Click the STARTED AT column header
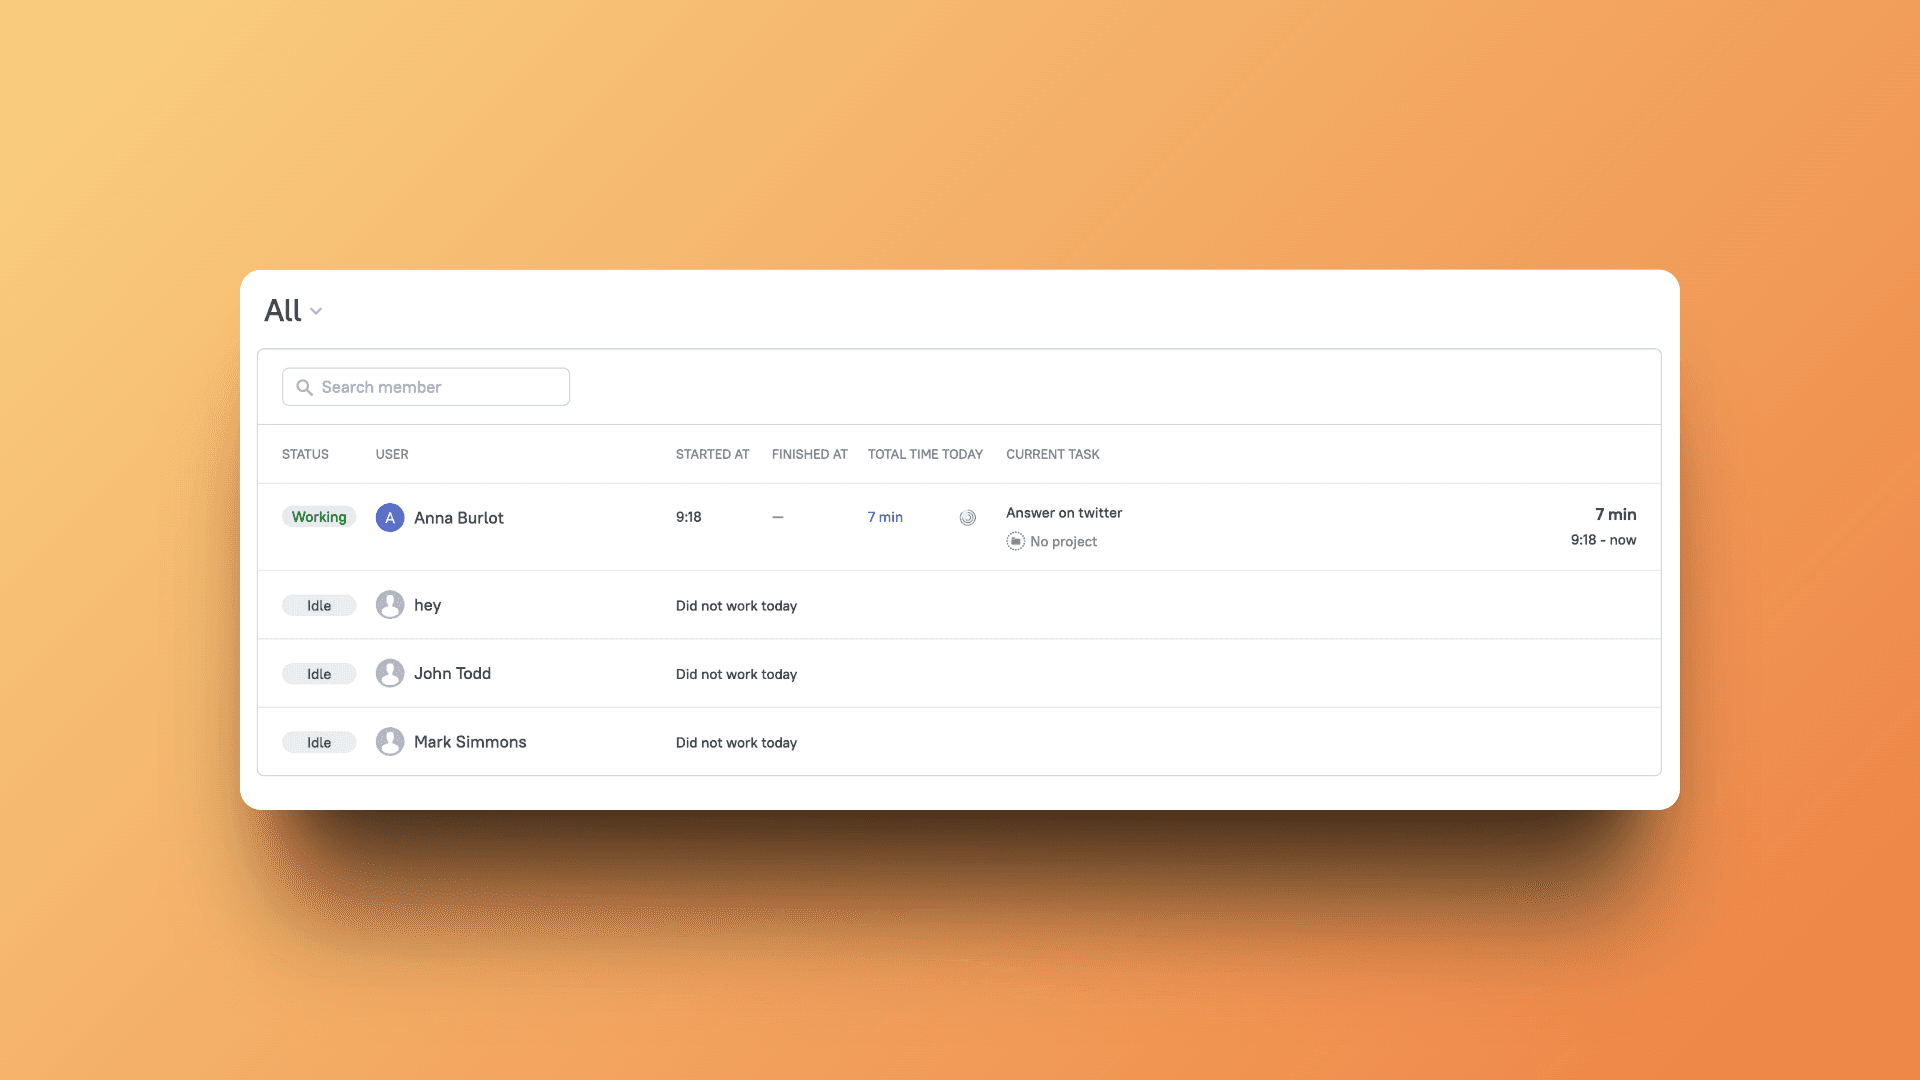The image size is (1920, 1080). [712, 454]
